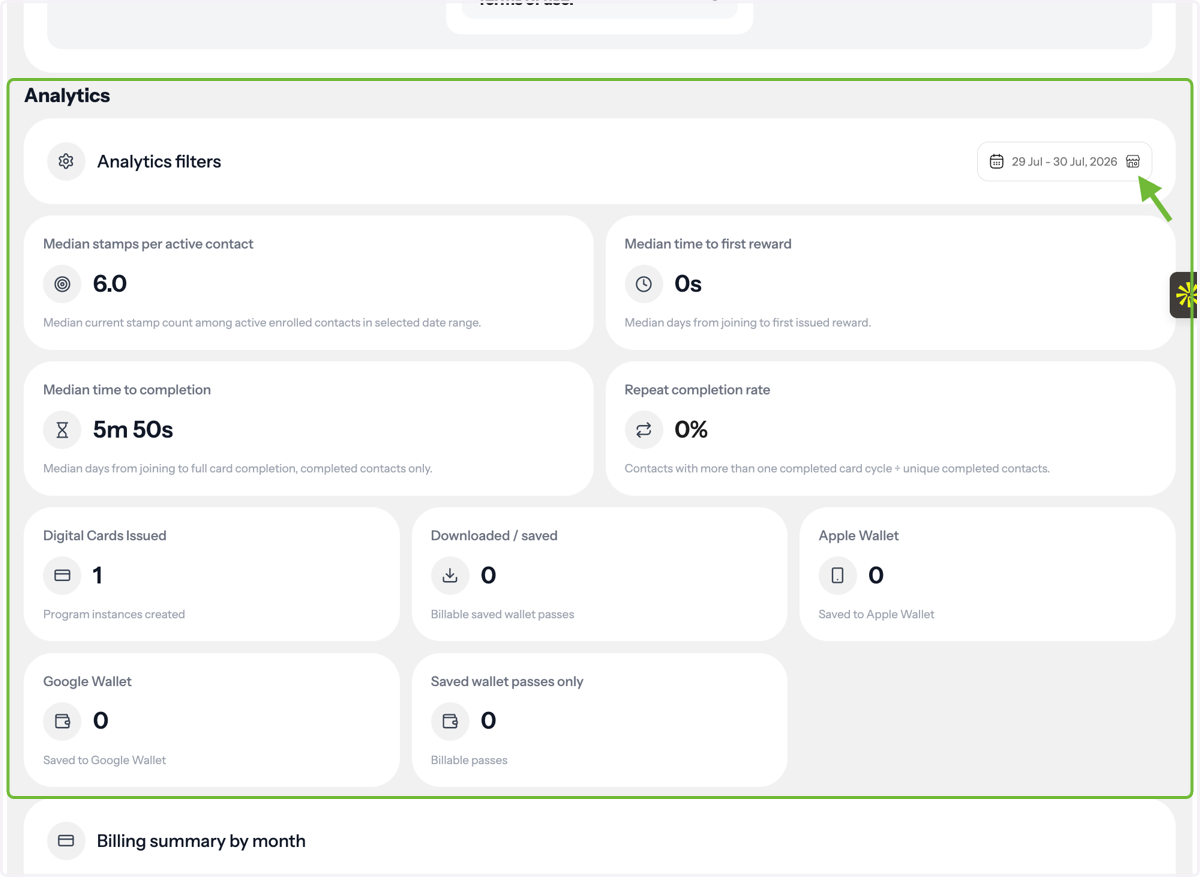Screen dimensions: 1200x877
Task: Click the Apple Wallet card title
Action: 859,536
